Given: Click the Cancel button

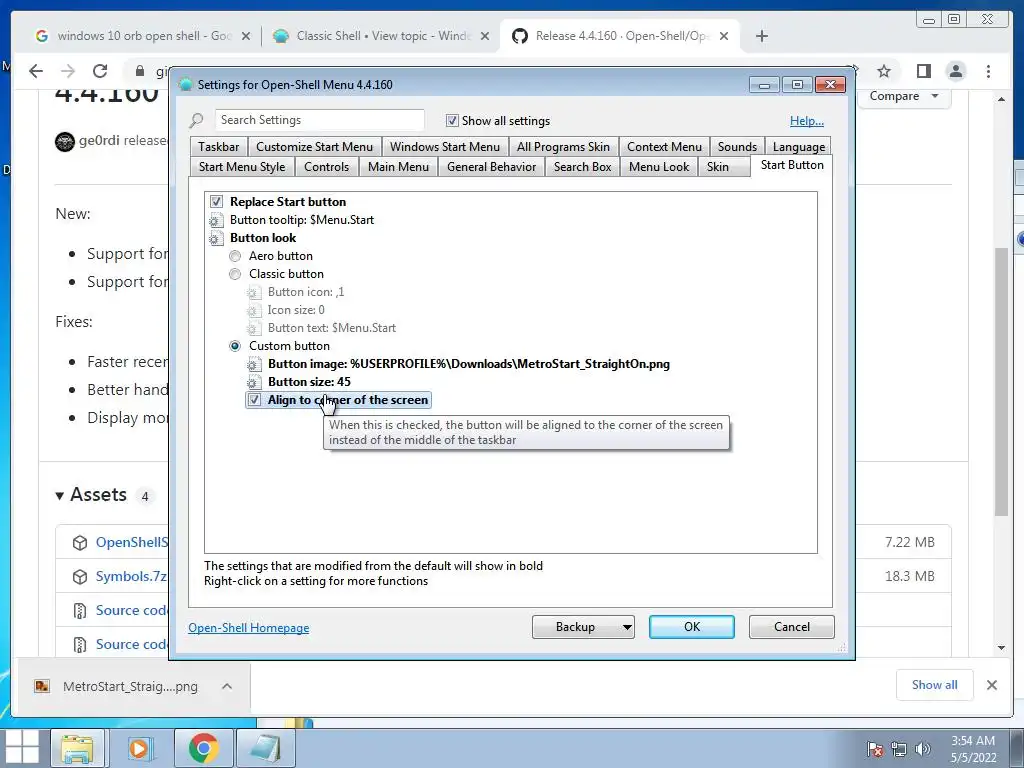Looking at the screenshot, I should (792, 627).
